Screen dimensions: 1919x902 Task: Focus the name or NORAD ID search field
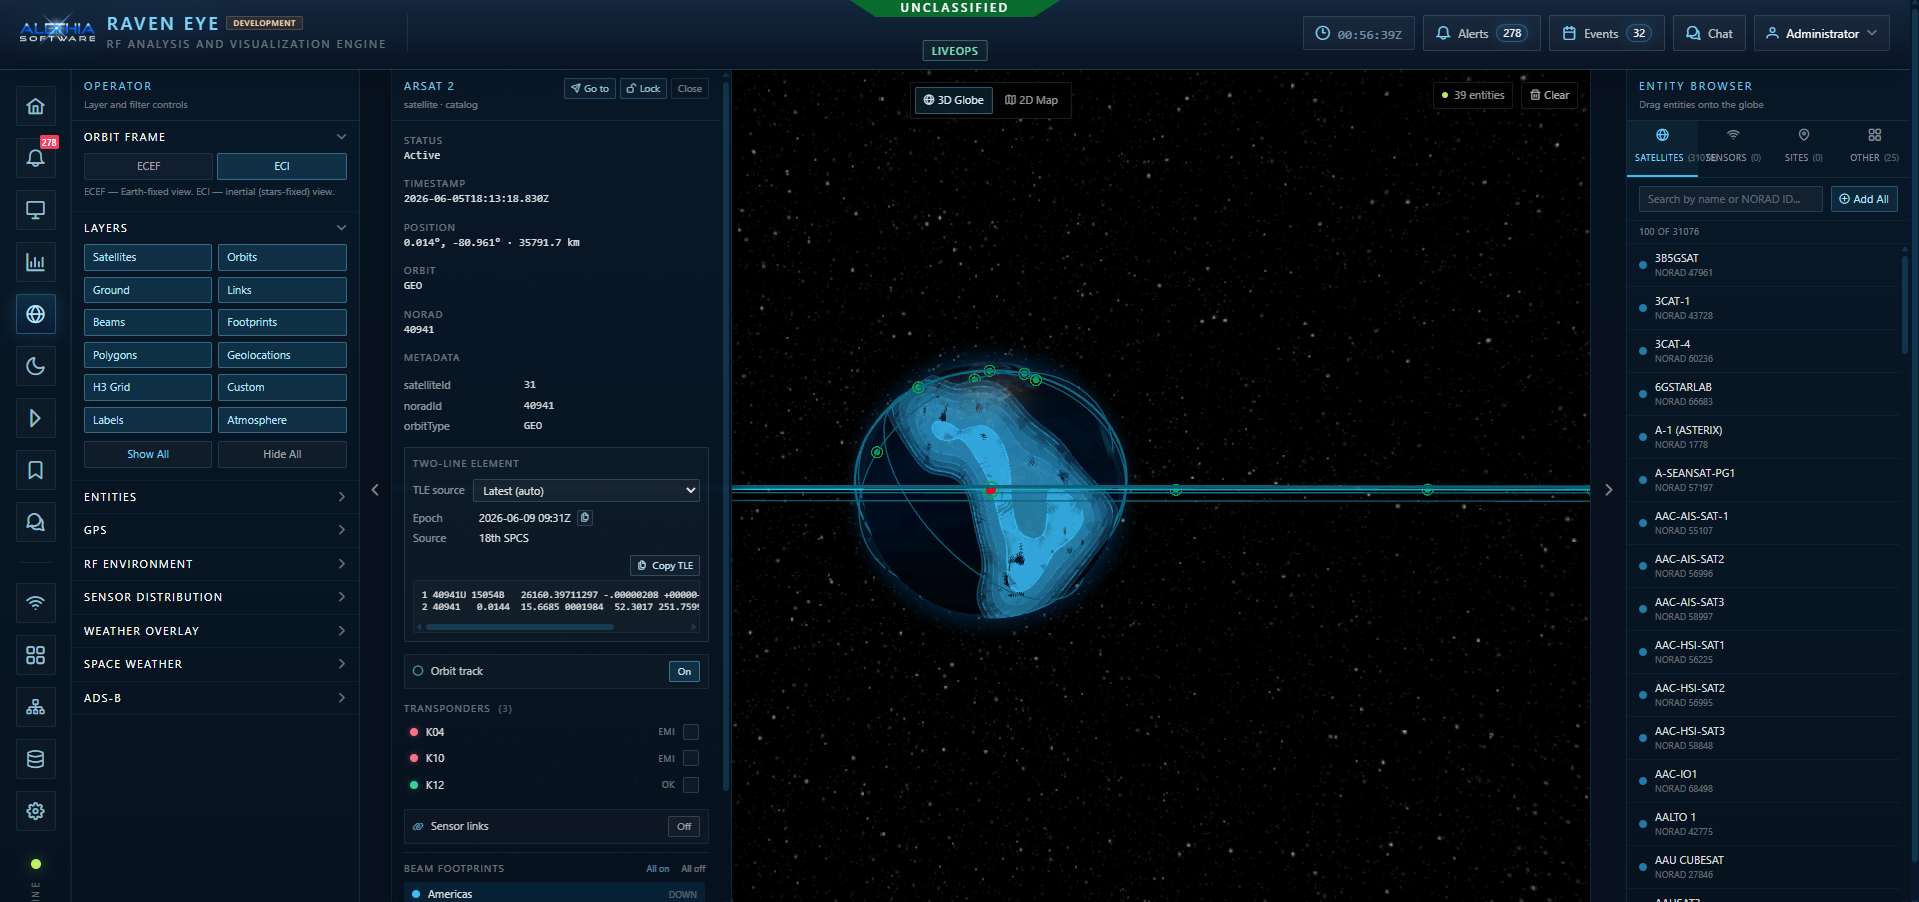click(1730, 199)
